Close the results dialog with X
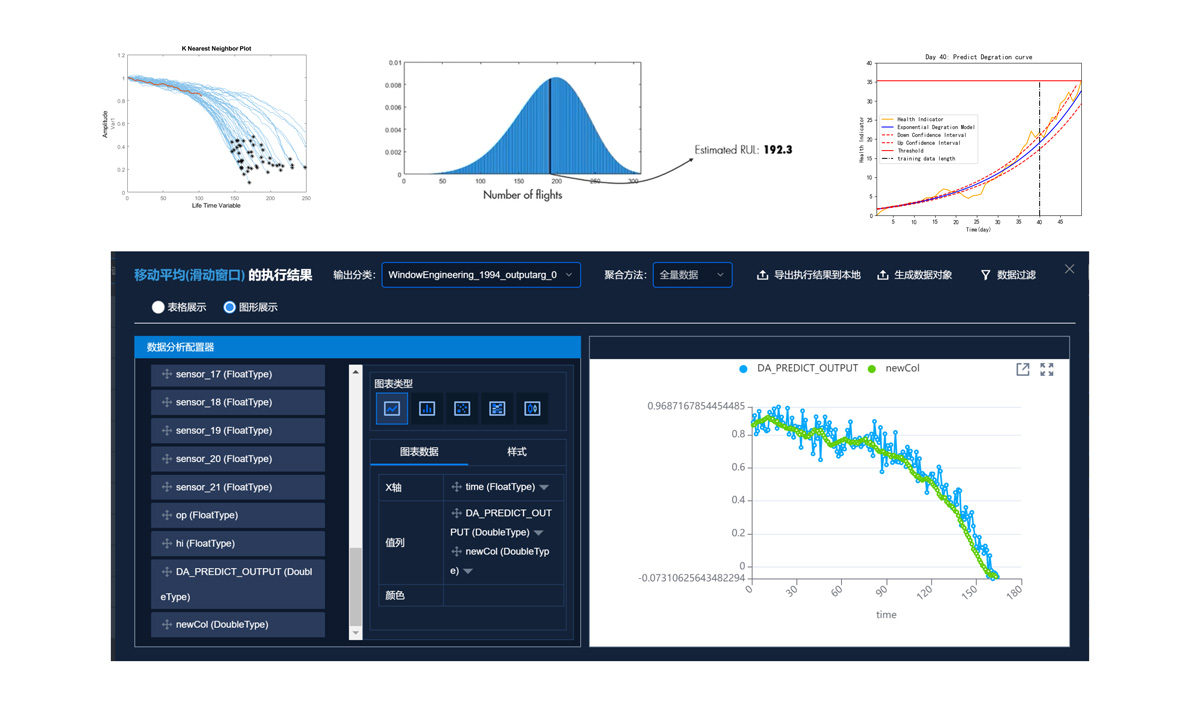 [1069, 269]
